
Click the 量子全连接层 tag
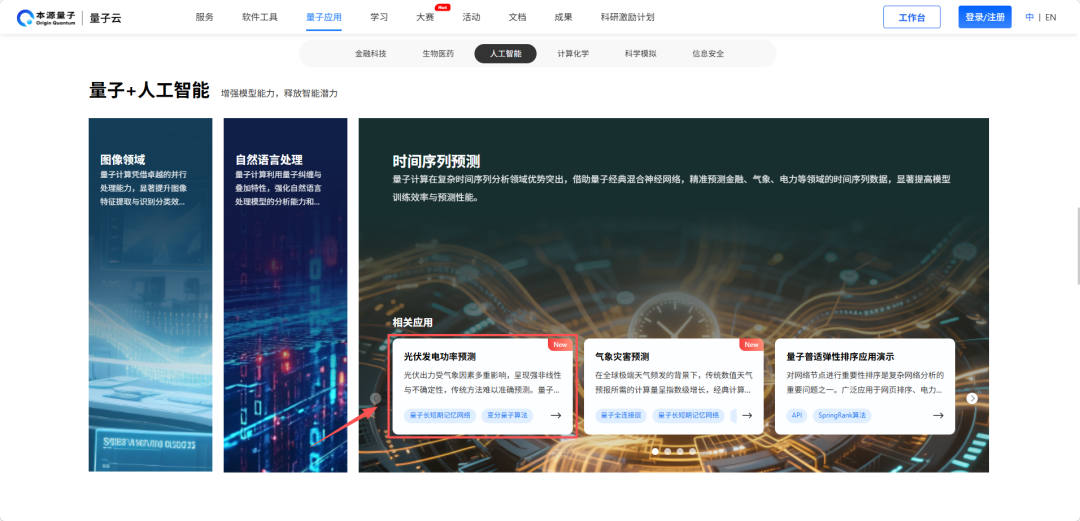pos(621,416)
